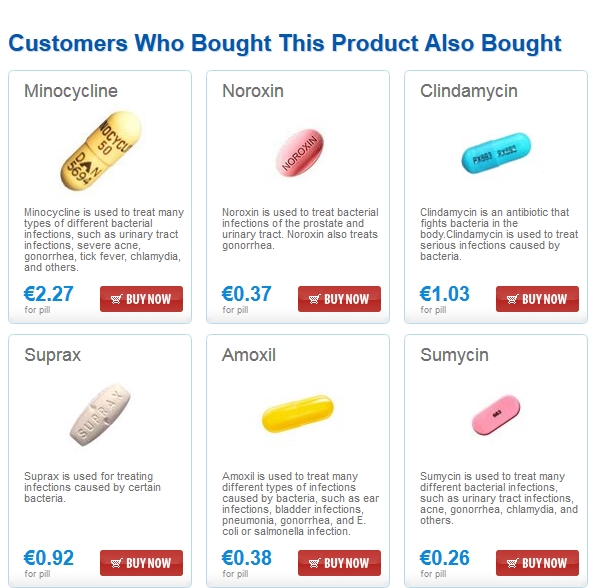598x588 pixels.
Task: Buy Minocycline with its Buy Now button
Action: (141, 299)
